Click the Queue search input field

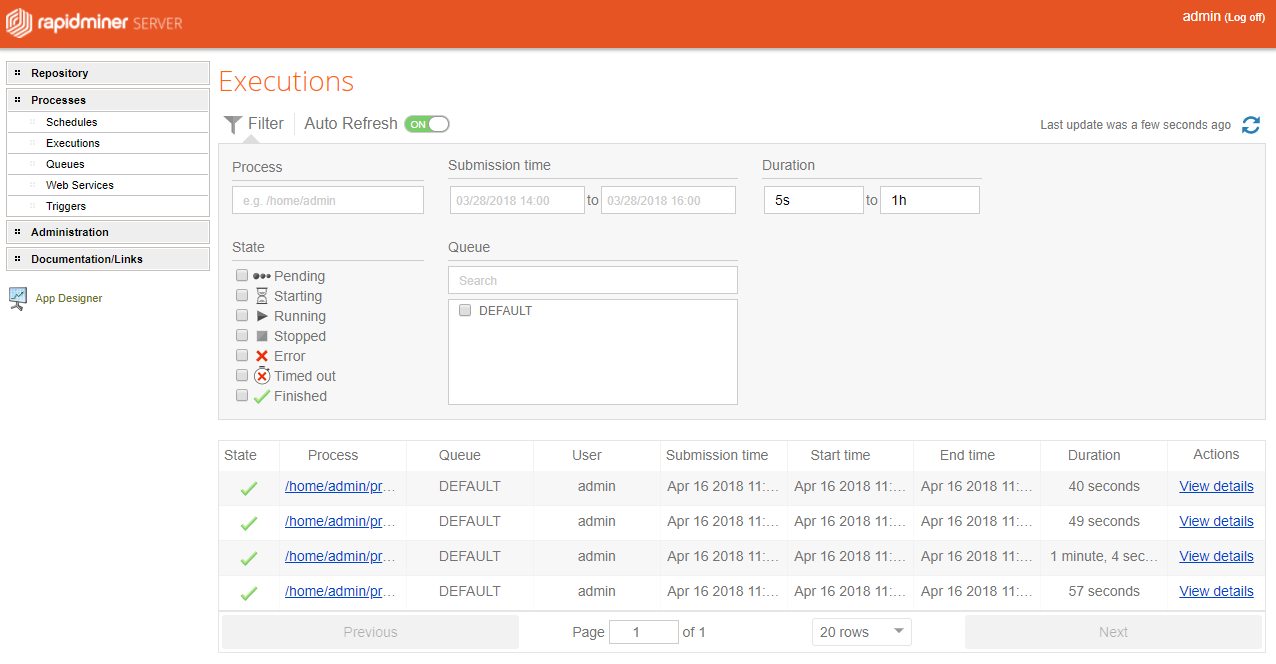(x=592, y=279)
